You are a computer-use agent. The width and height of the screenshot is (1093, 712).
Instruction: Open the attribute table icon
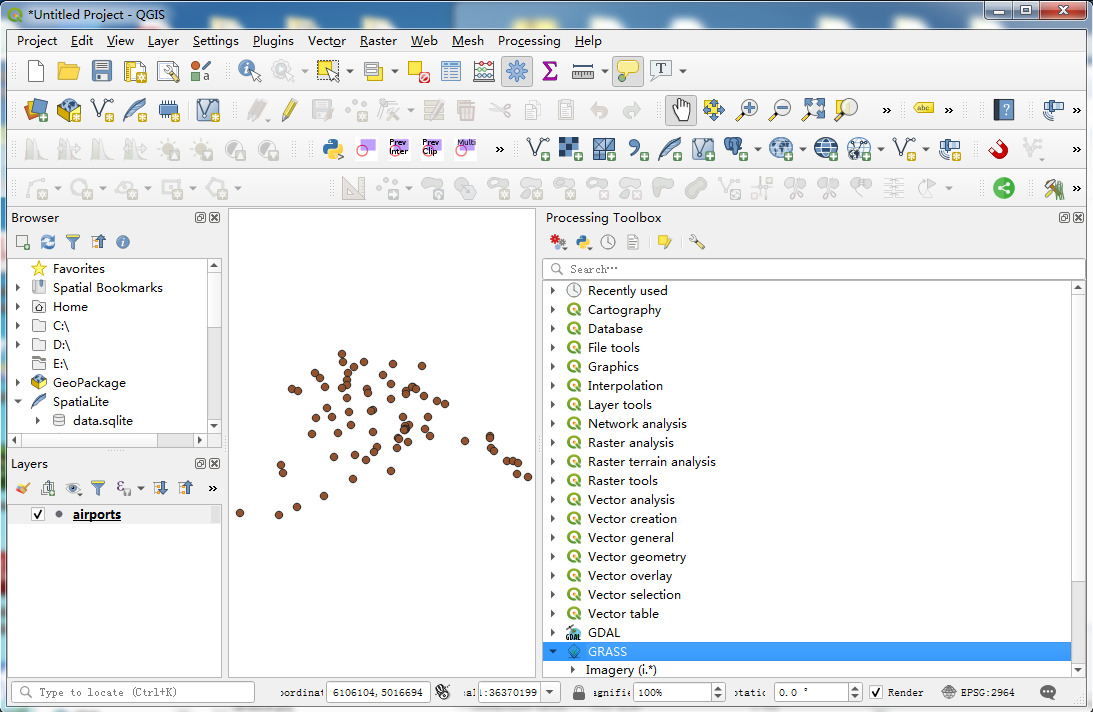point(451,71)
